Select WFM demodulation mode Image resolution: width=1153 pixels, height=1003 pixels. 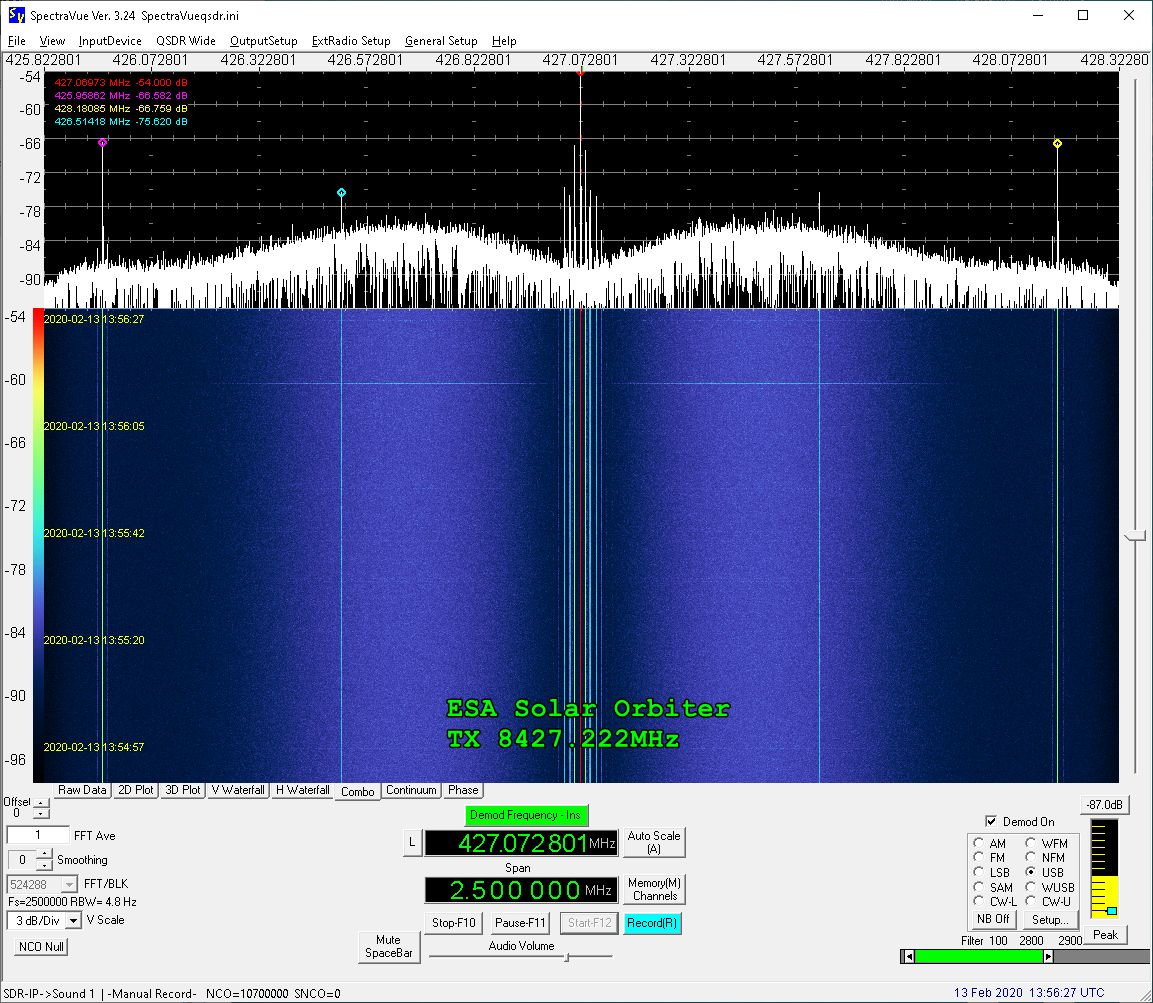tap(1030, 843)
